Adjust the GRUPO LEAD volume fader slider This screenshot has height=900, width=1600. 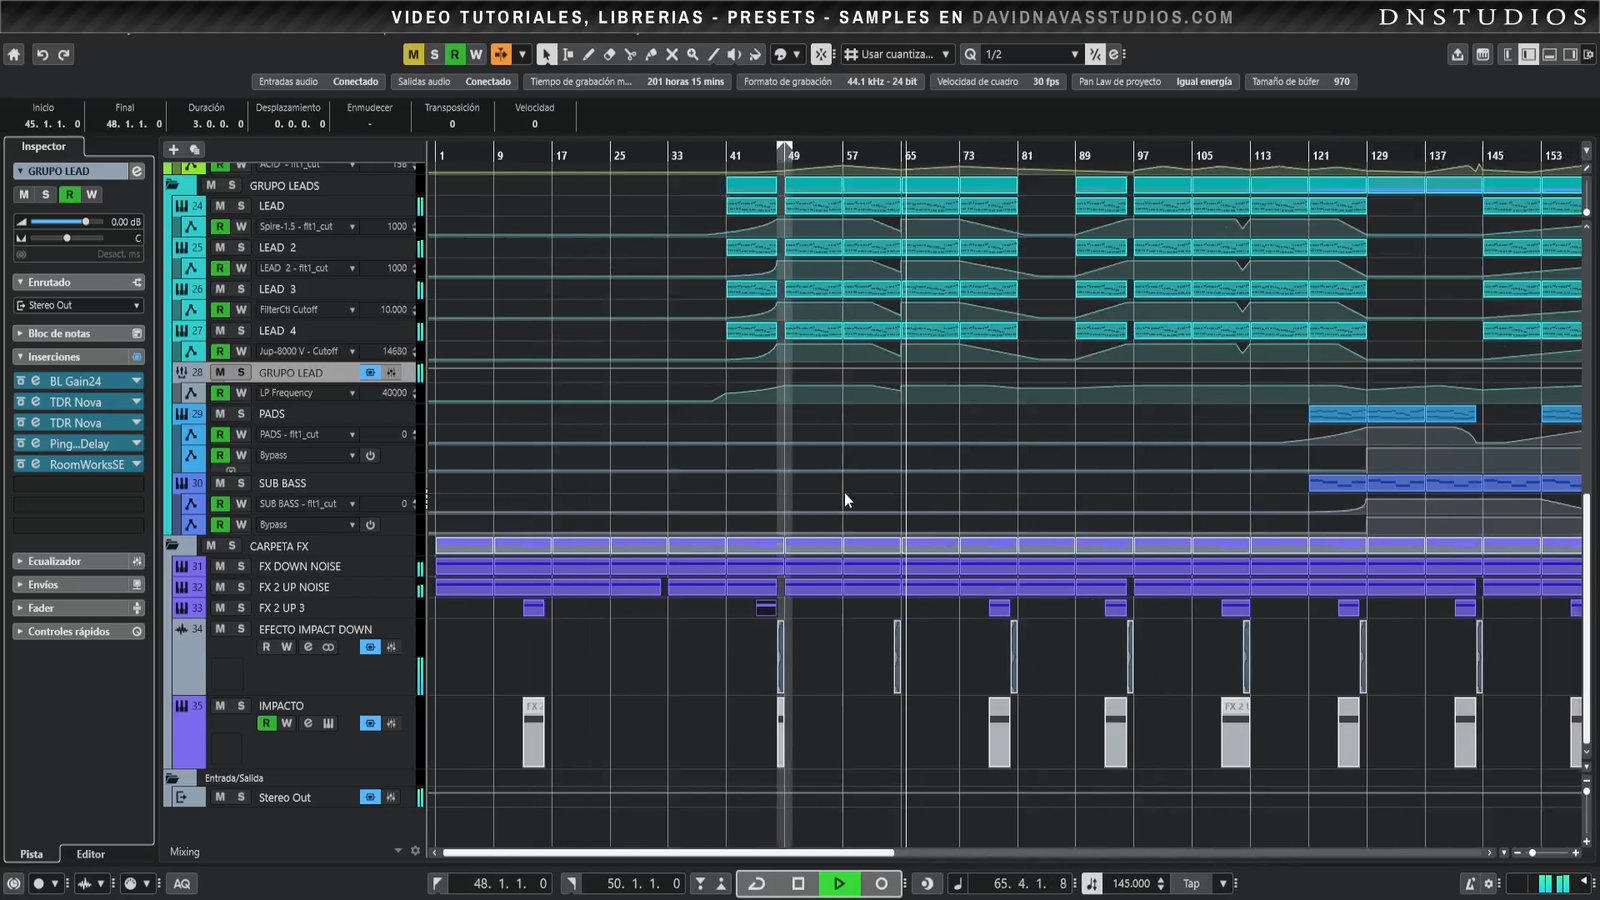[85, 222]
